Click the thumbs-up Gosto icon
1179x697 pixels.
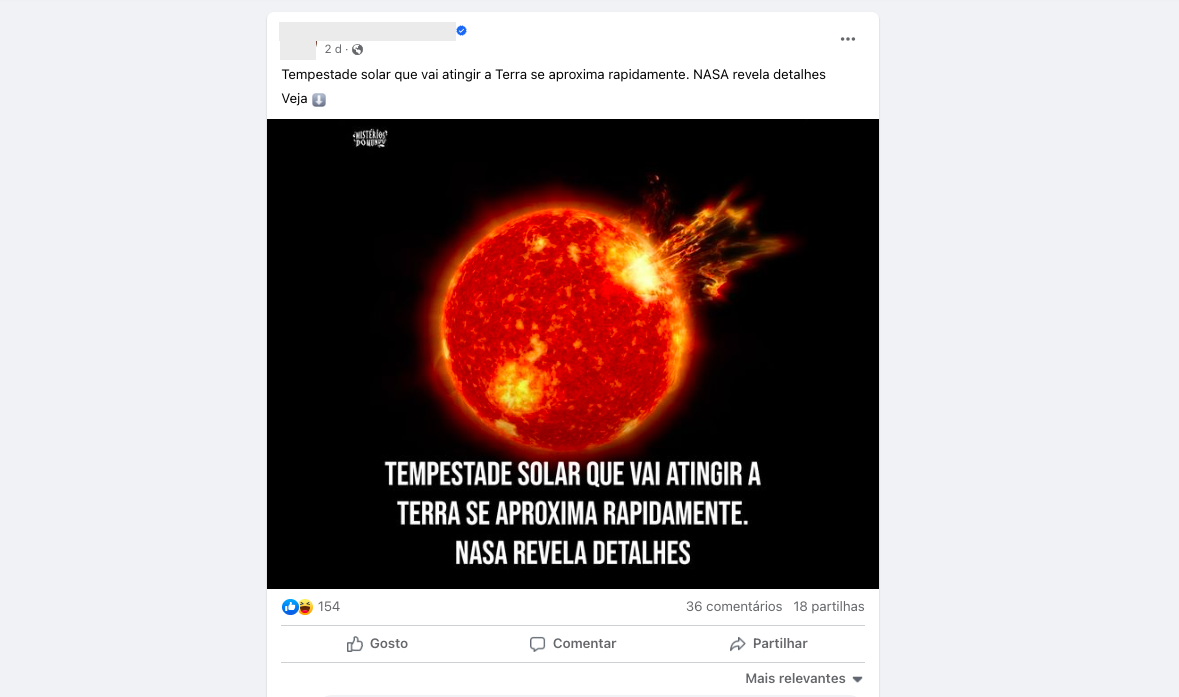pyautogui.click(x=355, y=644)
